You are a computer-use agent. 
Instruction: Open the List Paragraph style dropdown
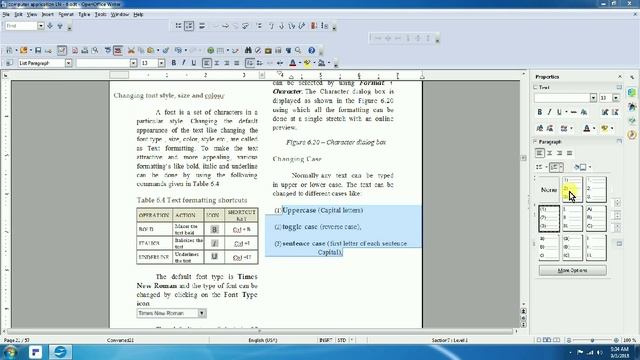(x=68, y=63)
